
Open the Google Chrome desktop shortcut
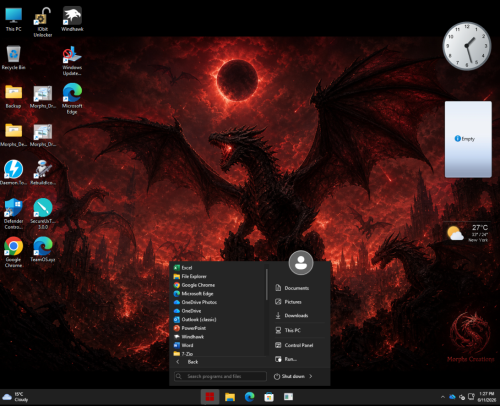click(13, 252)
